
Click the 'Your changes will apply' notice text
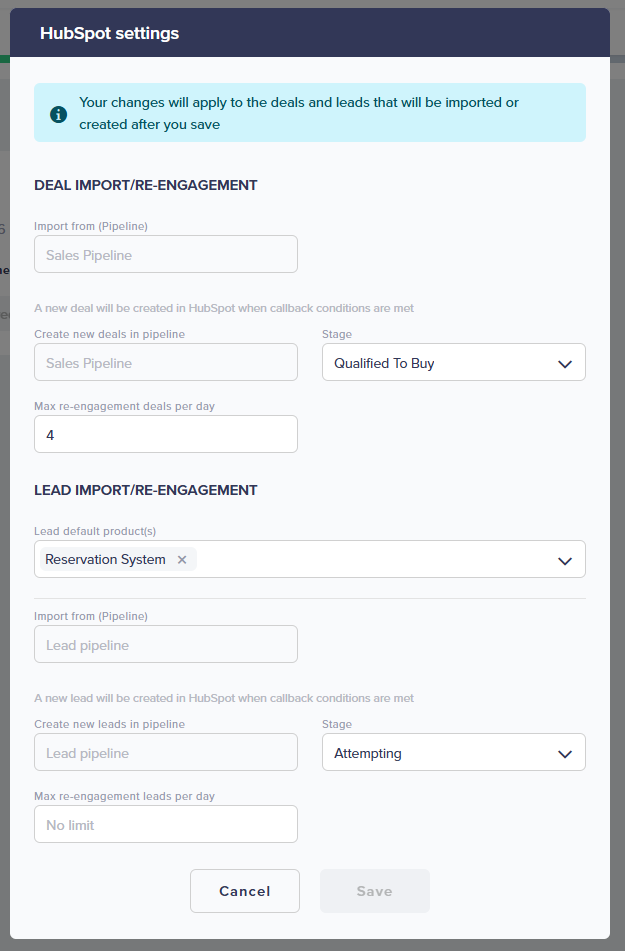click(299, 113)
